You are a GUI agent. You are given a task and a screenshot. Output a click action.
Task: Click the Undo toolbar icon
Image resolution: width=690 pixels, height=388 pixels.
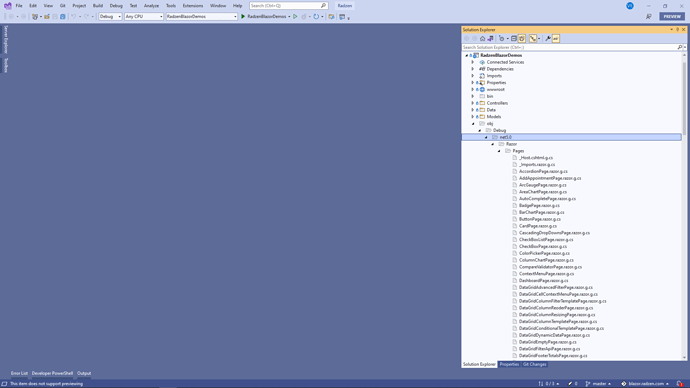pos(73,17)
